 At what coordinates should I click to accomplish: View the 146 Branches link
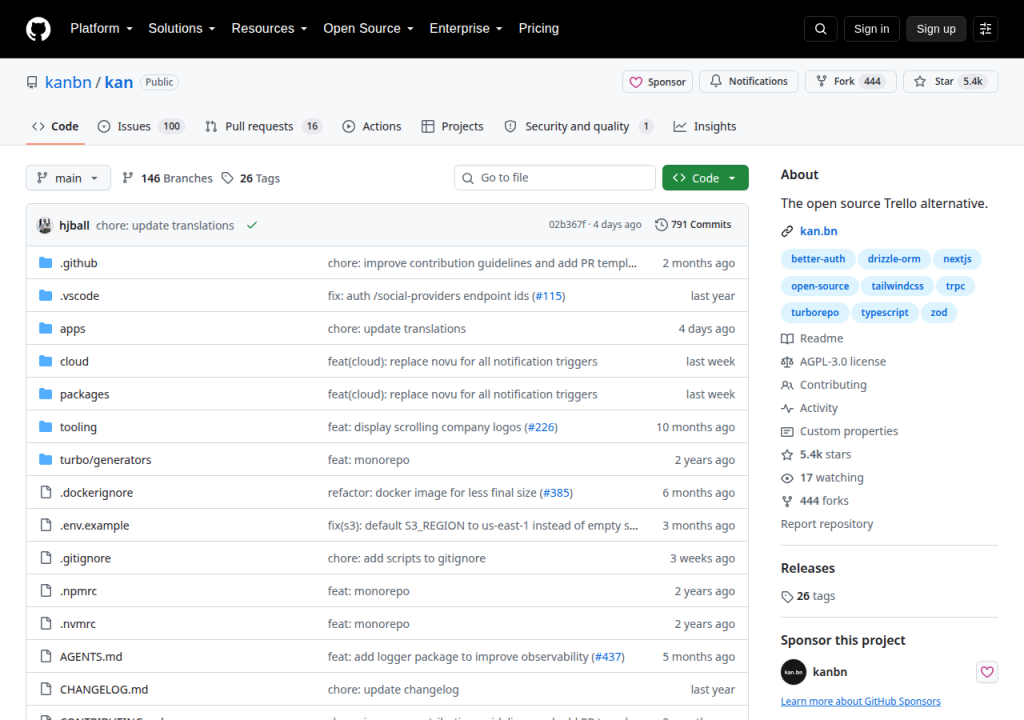167,178
